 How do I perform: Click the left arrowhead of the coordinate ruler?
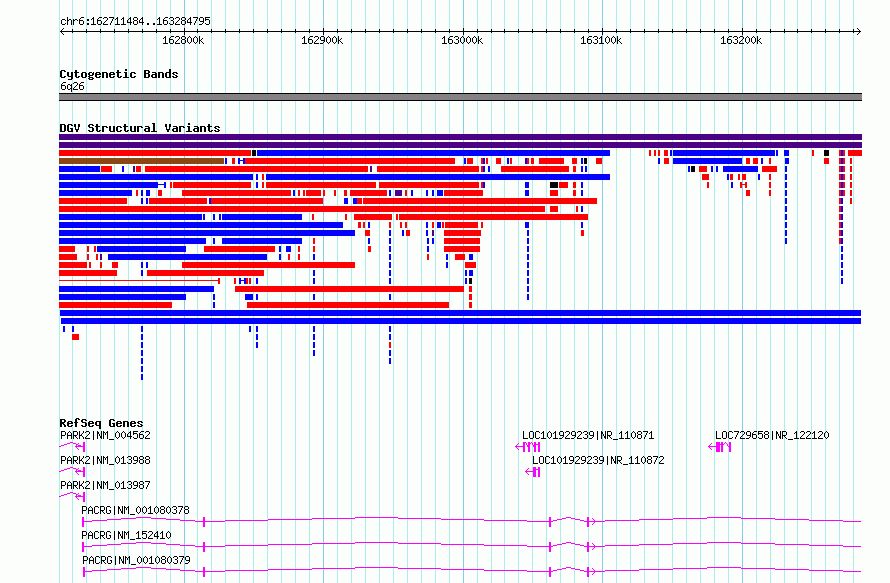pos(62,32)
